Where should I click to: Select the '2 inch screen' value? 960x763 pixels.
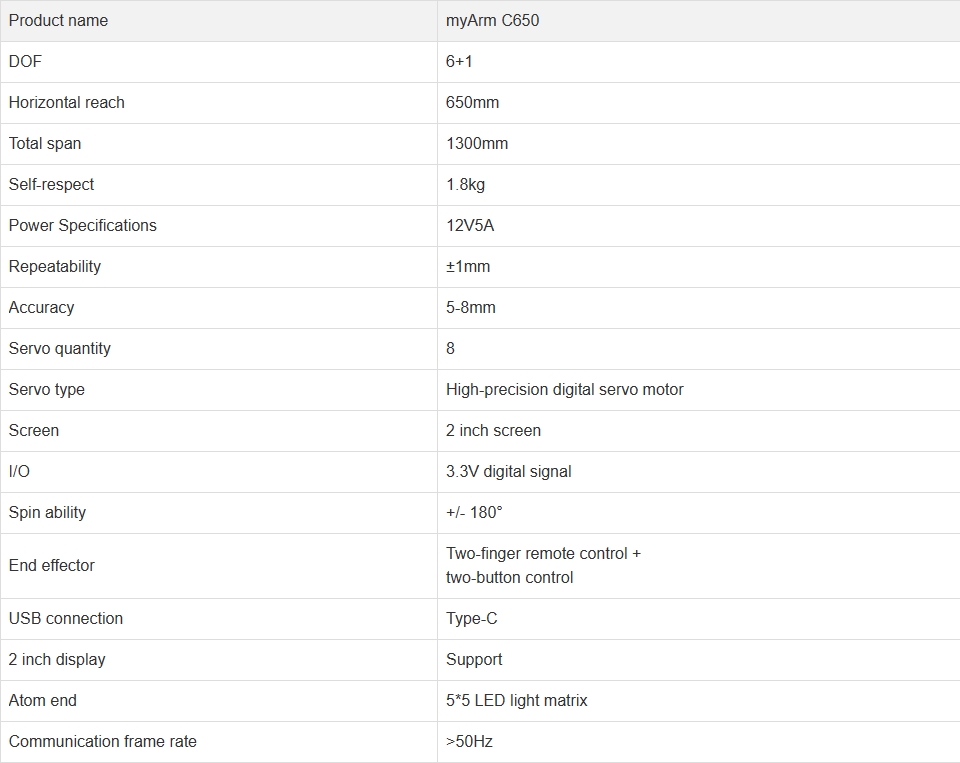[x=493, y=431]
